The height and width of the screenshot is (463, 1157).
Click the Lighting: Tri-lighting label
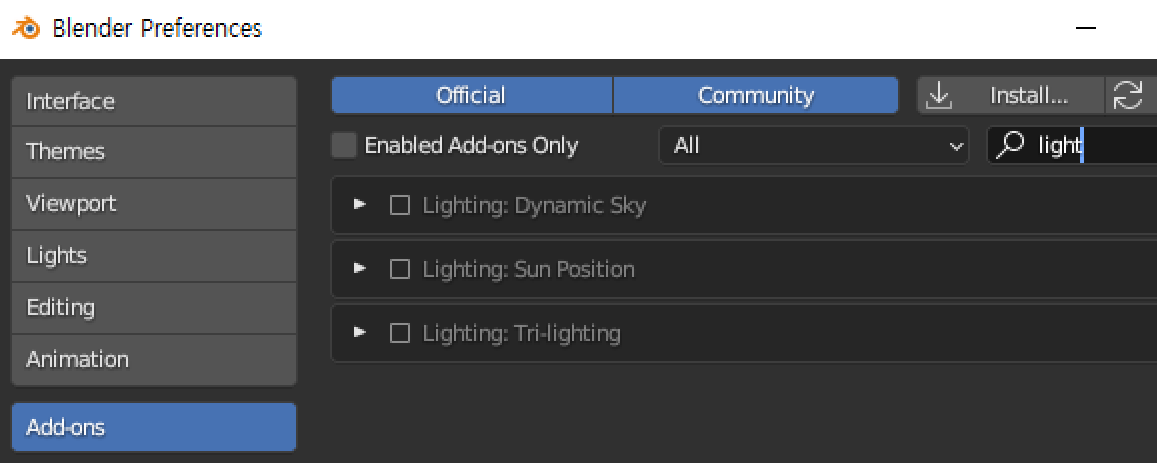[x=522, y=334]
